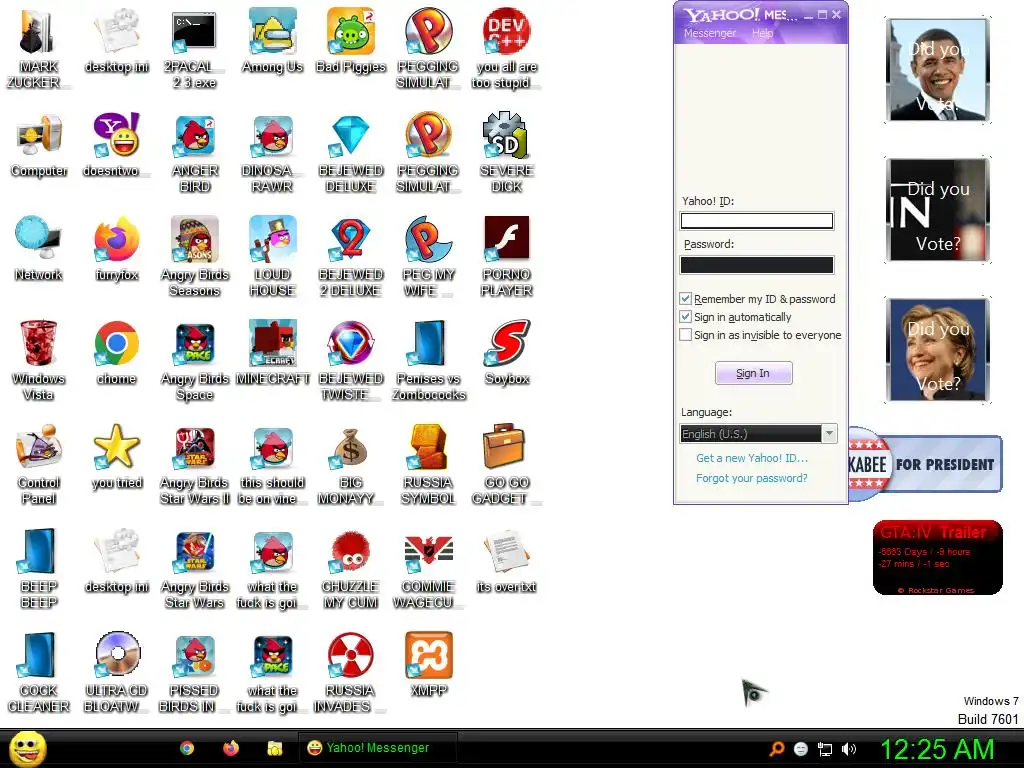Select the MARK ZUCKER desktop icon
Screen dimensions: 1024x768
tap(39, 48)
